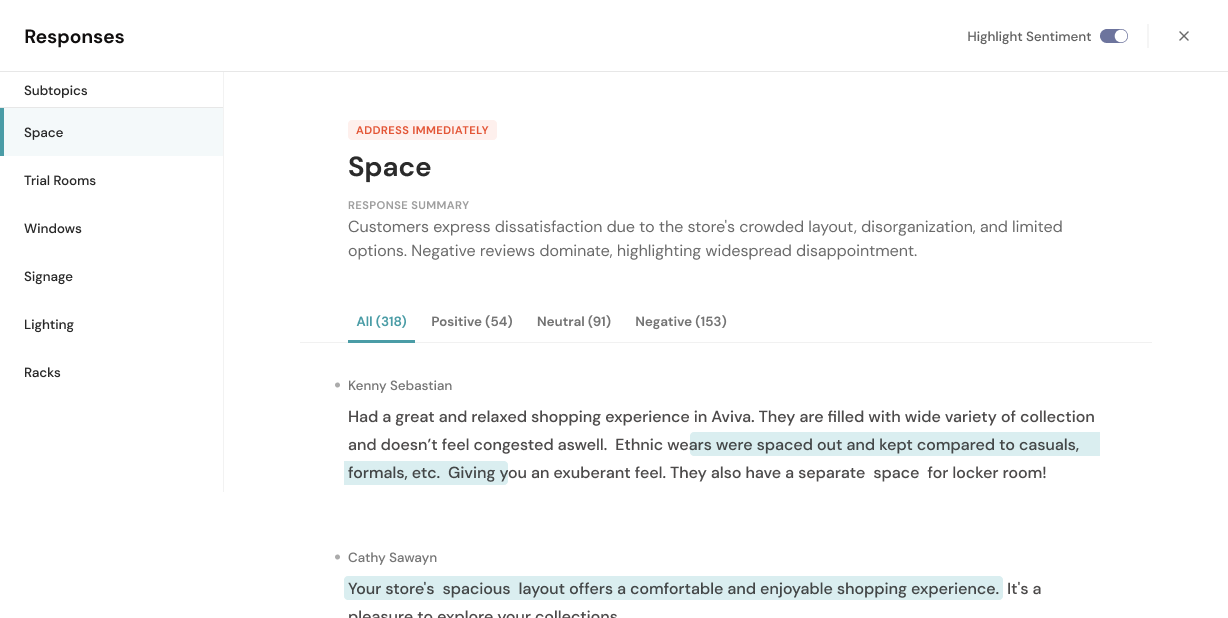
Task: Switch to the All (318) tab
Action: coord(381,321)
